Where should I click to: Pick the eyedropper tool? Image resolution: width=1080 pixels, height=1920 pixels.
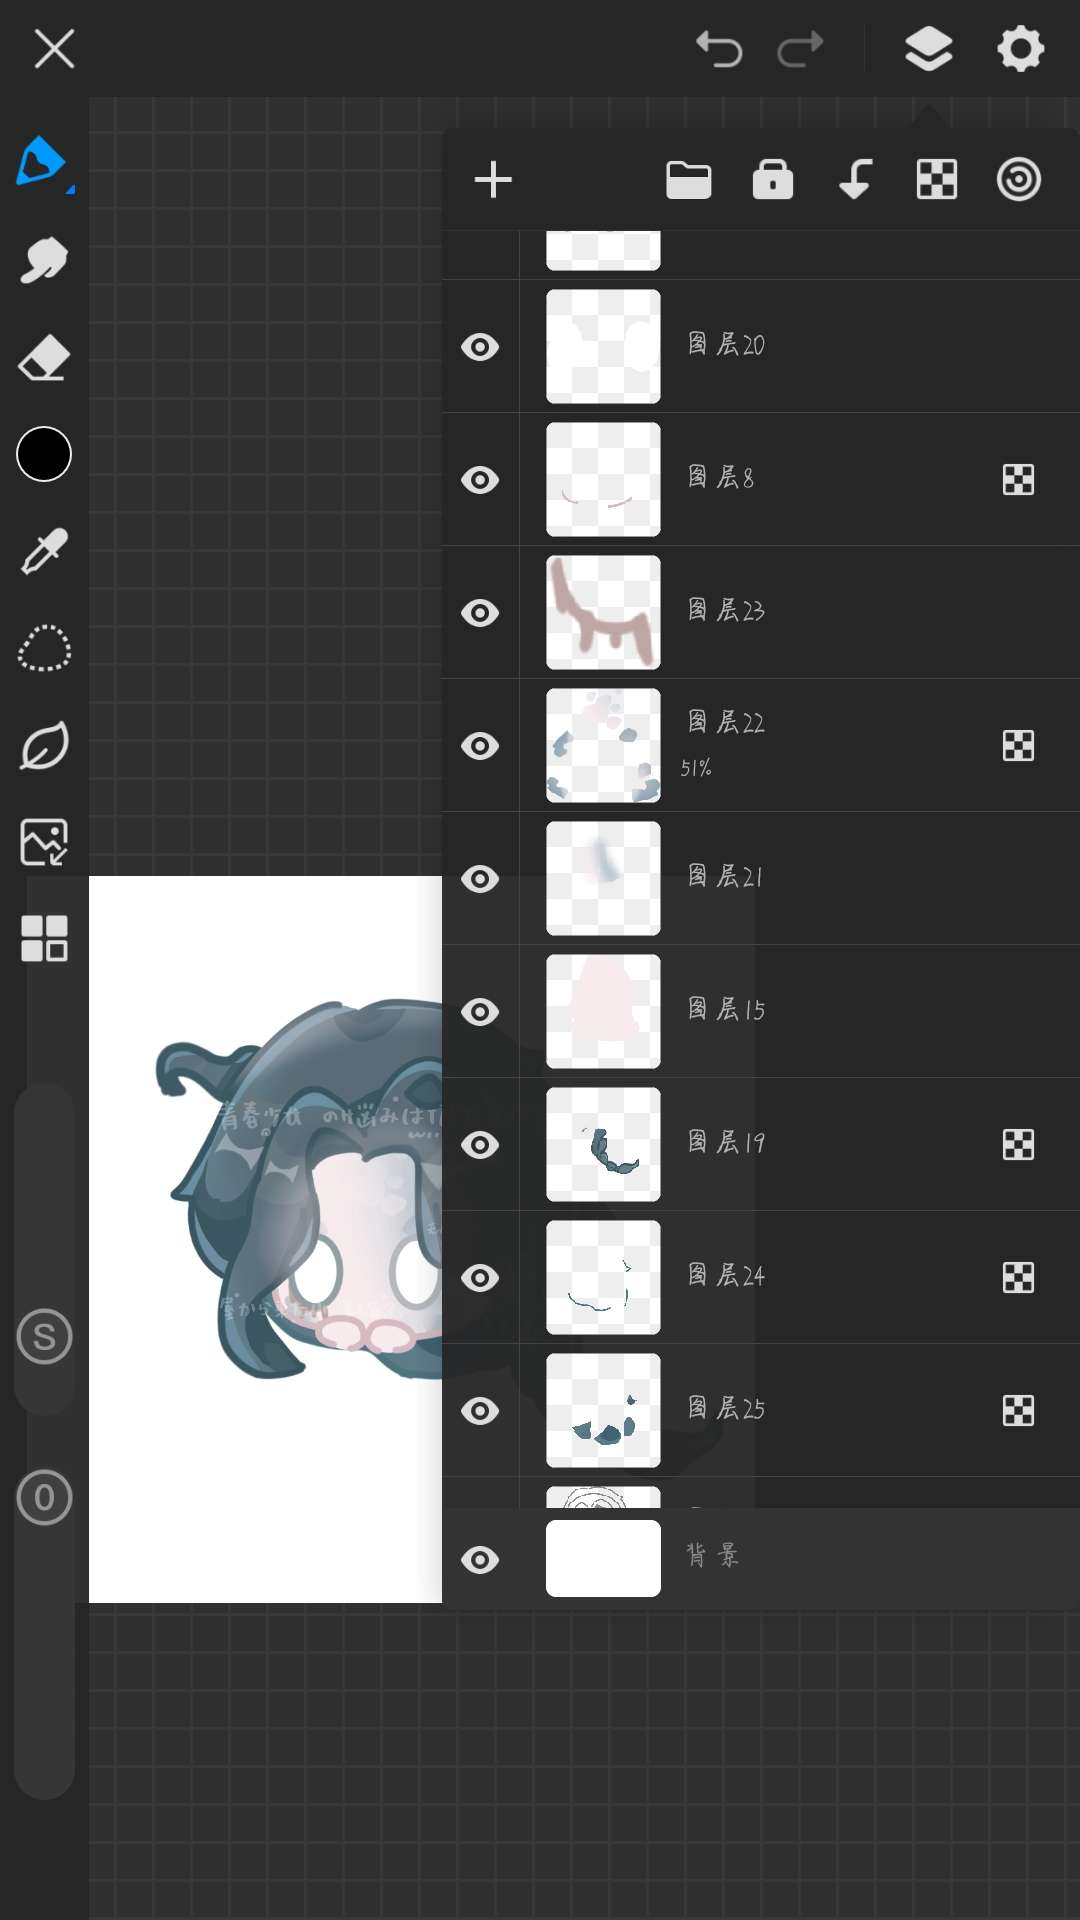tap(44, 551)
